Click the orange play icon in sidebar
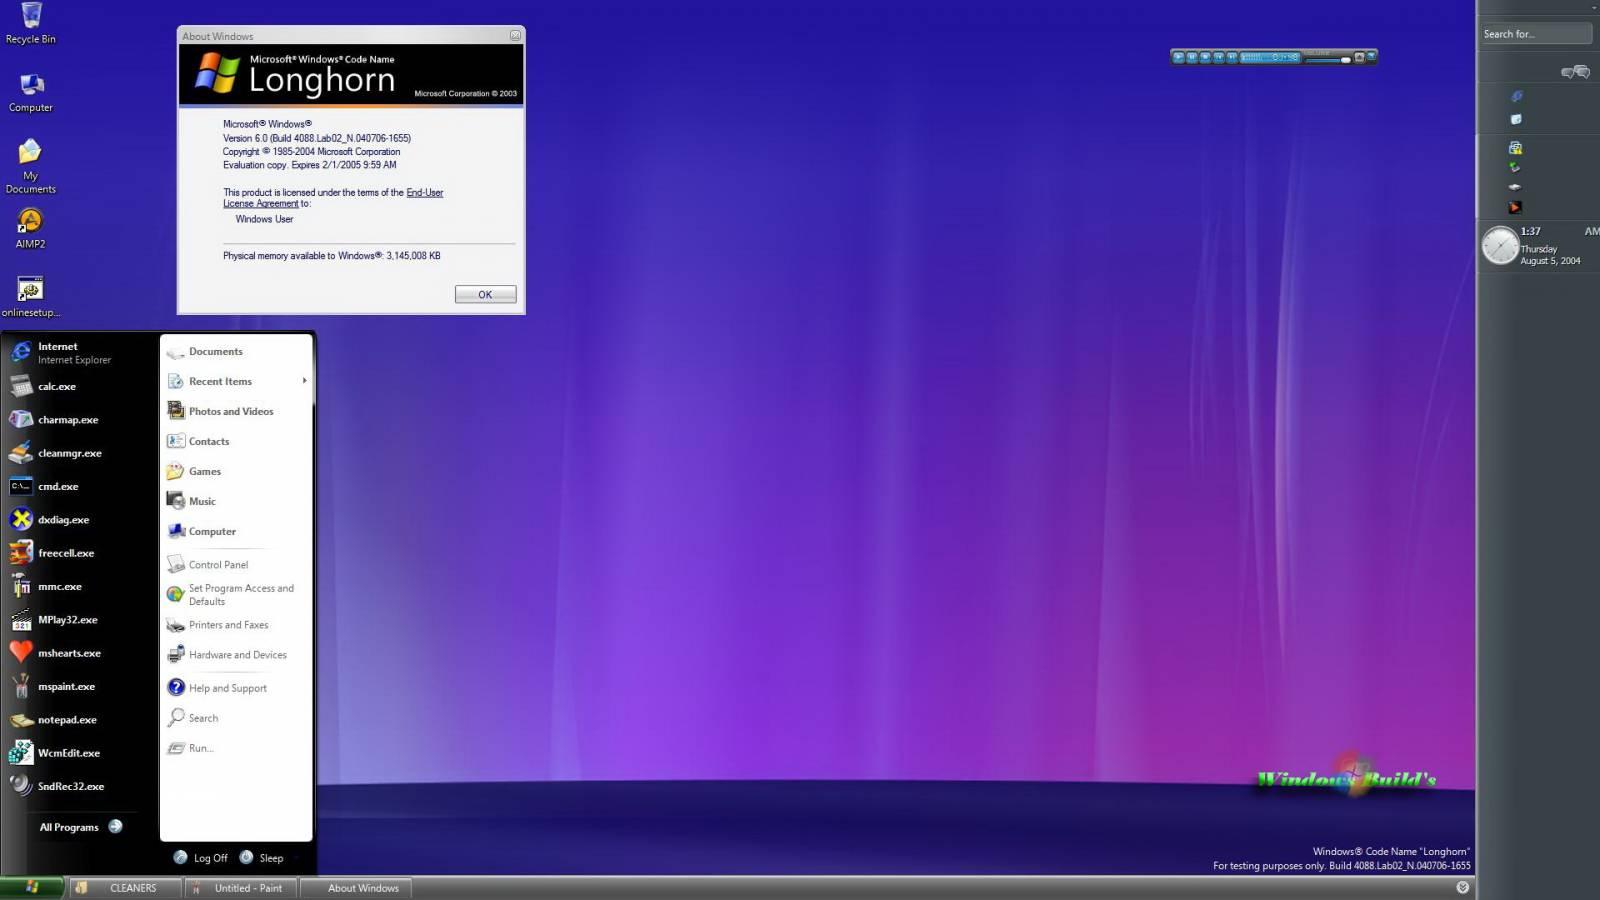The height and width of the screenshot is (900, 1600). click(1515, 207)
